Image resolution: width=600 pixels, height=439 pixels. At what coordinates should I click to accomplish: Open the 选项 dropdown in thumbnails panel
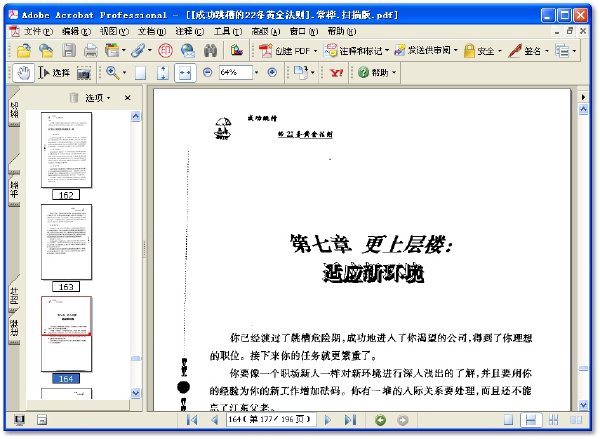click(x=98, y=98)
